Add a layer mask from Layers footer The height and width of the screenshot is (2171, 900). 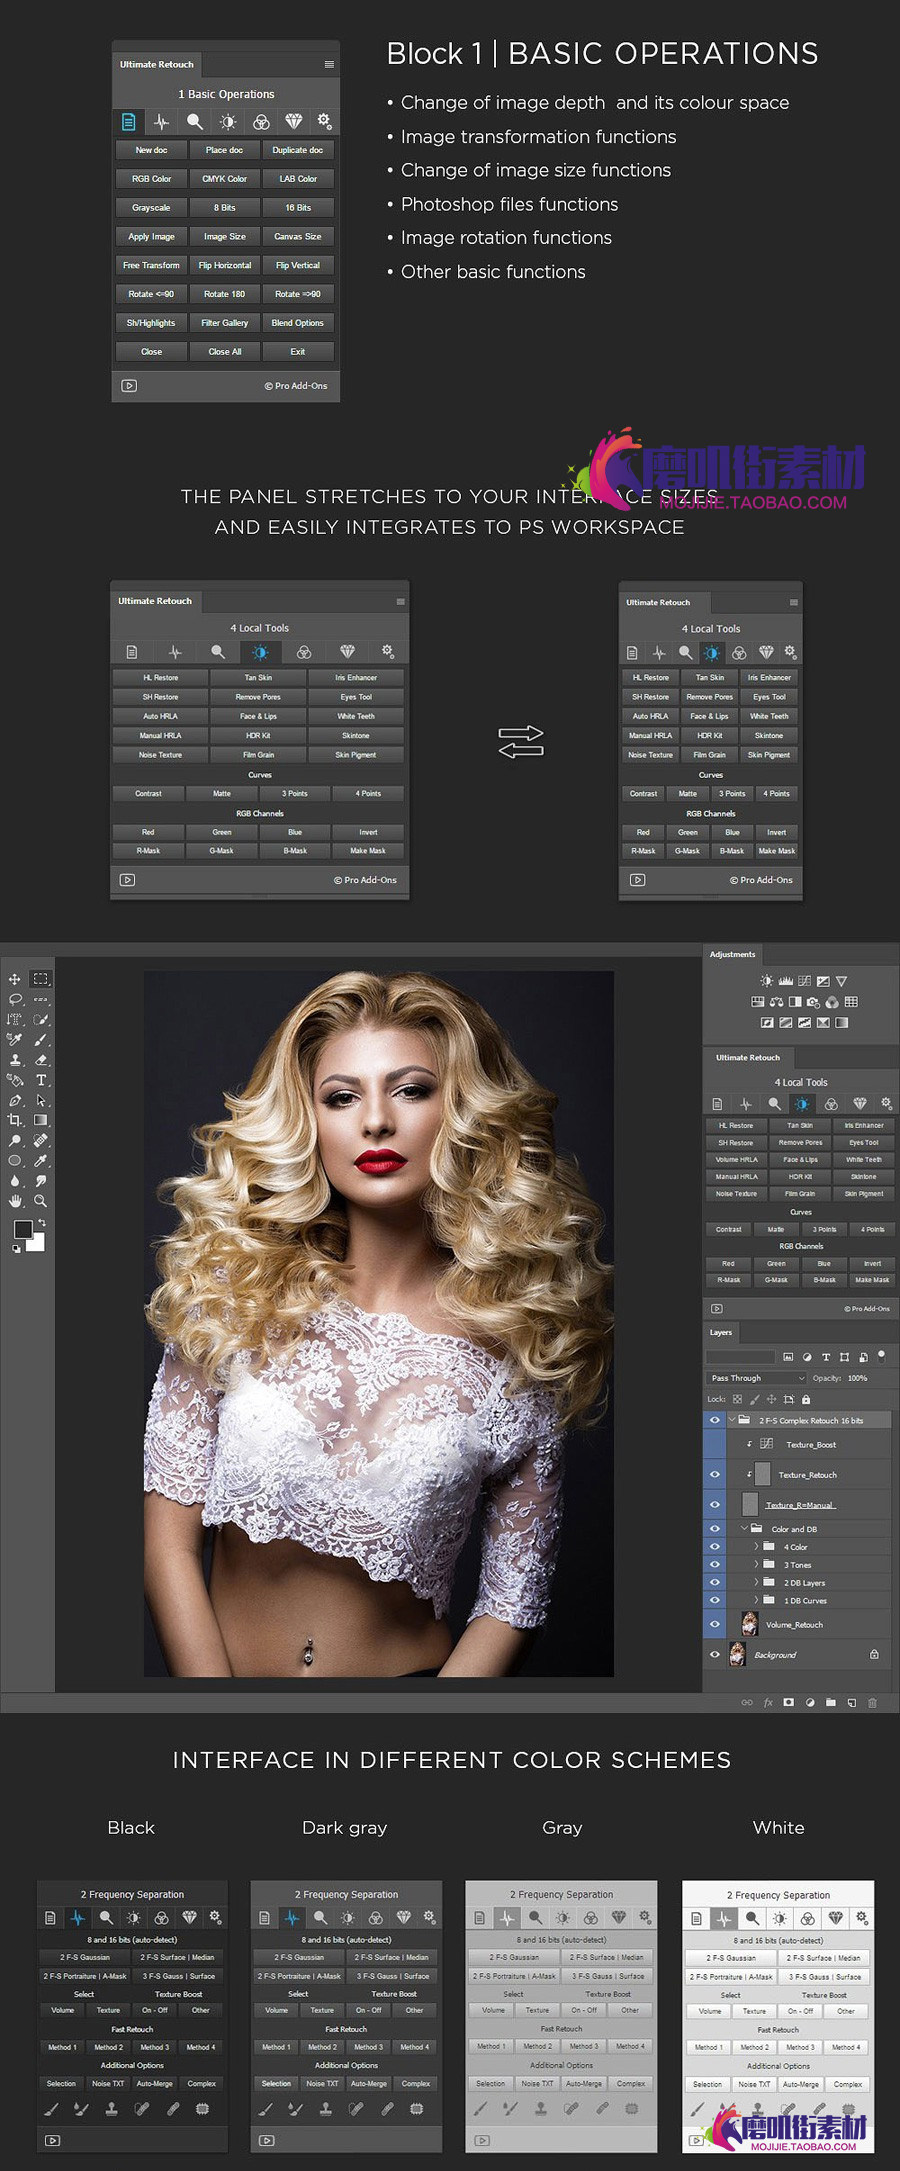coord(788,1702)
